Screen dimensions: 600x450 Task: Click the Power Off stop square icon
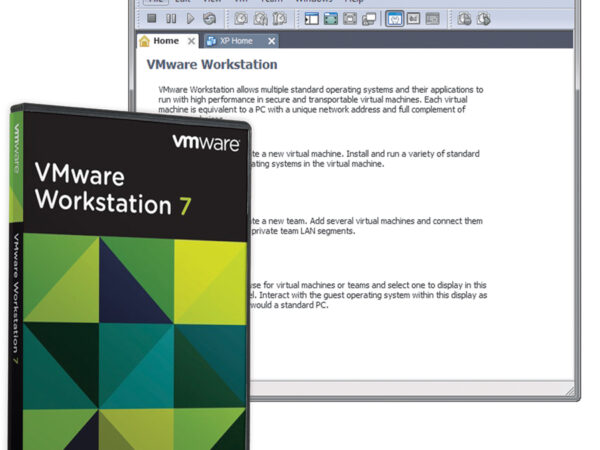[152, 18]
